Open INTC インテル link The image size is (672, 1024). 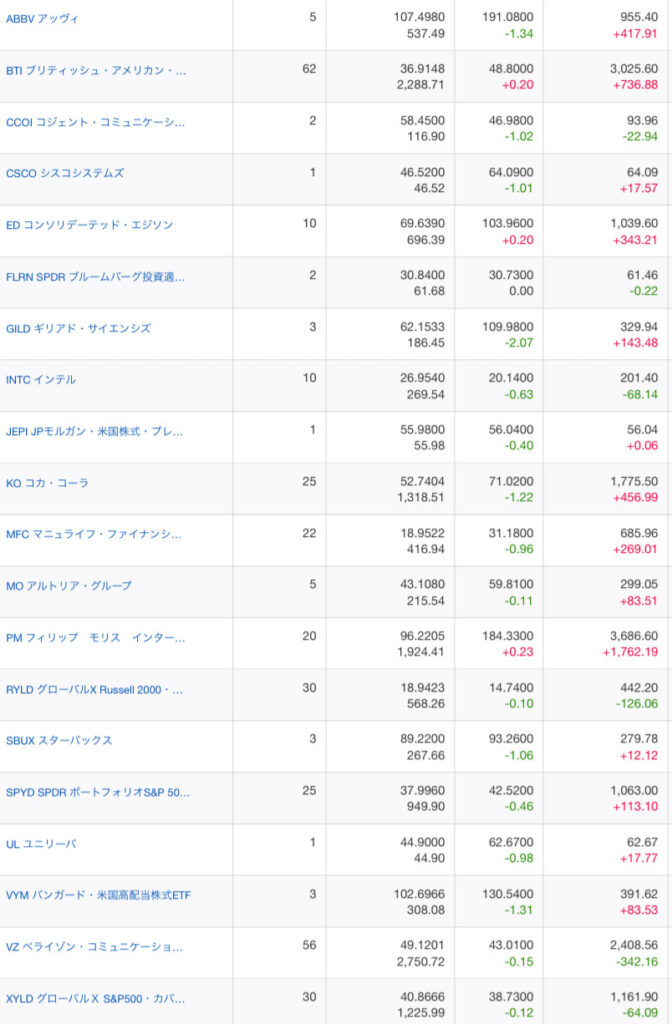(x=40, y=379)
